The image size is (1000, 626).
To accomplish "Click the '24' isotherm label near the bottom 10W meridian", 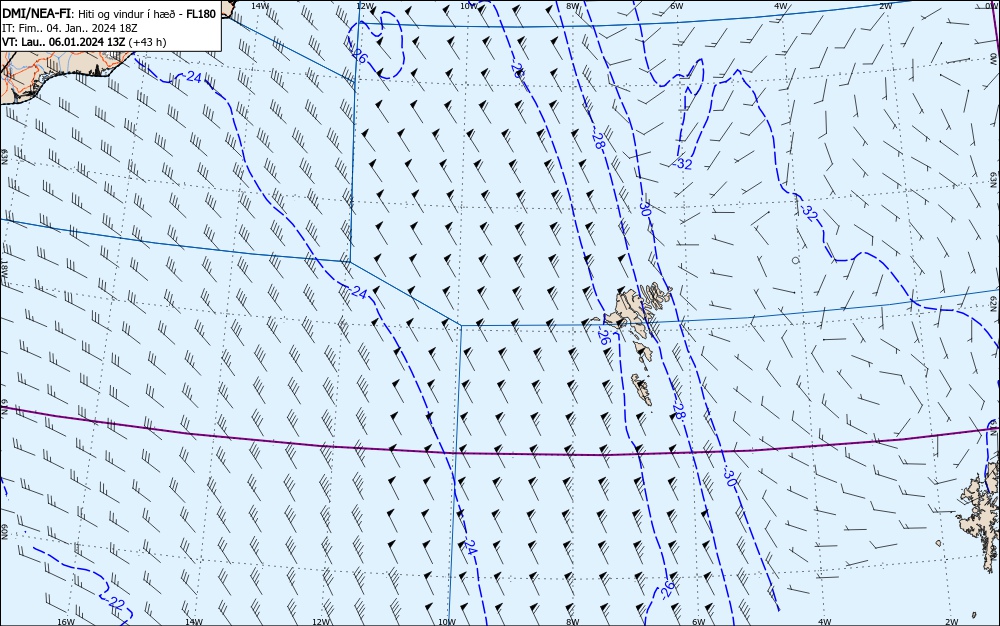I will click(x=471, y=547).
